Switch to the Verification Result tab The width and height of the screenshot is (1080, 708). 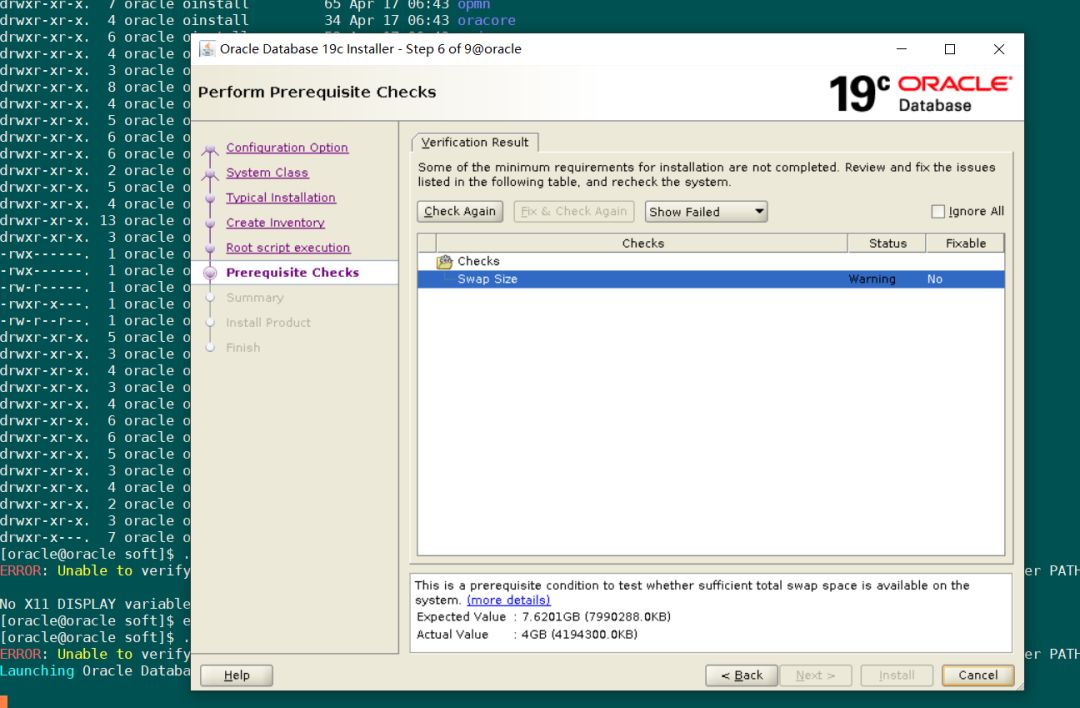pyautogui.click(x=475, y=143)
